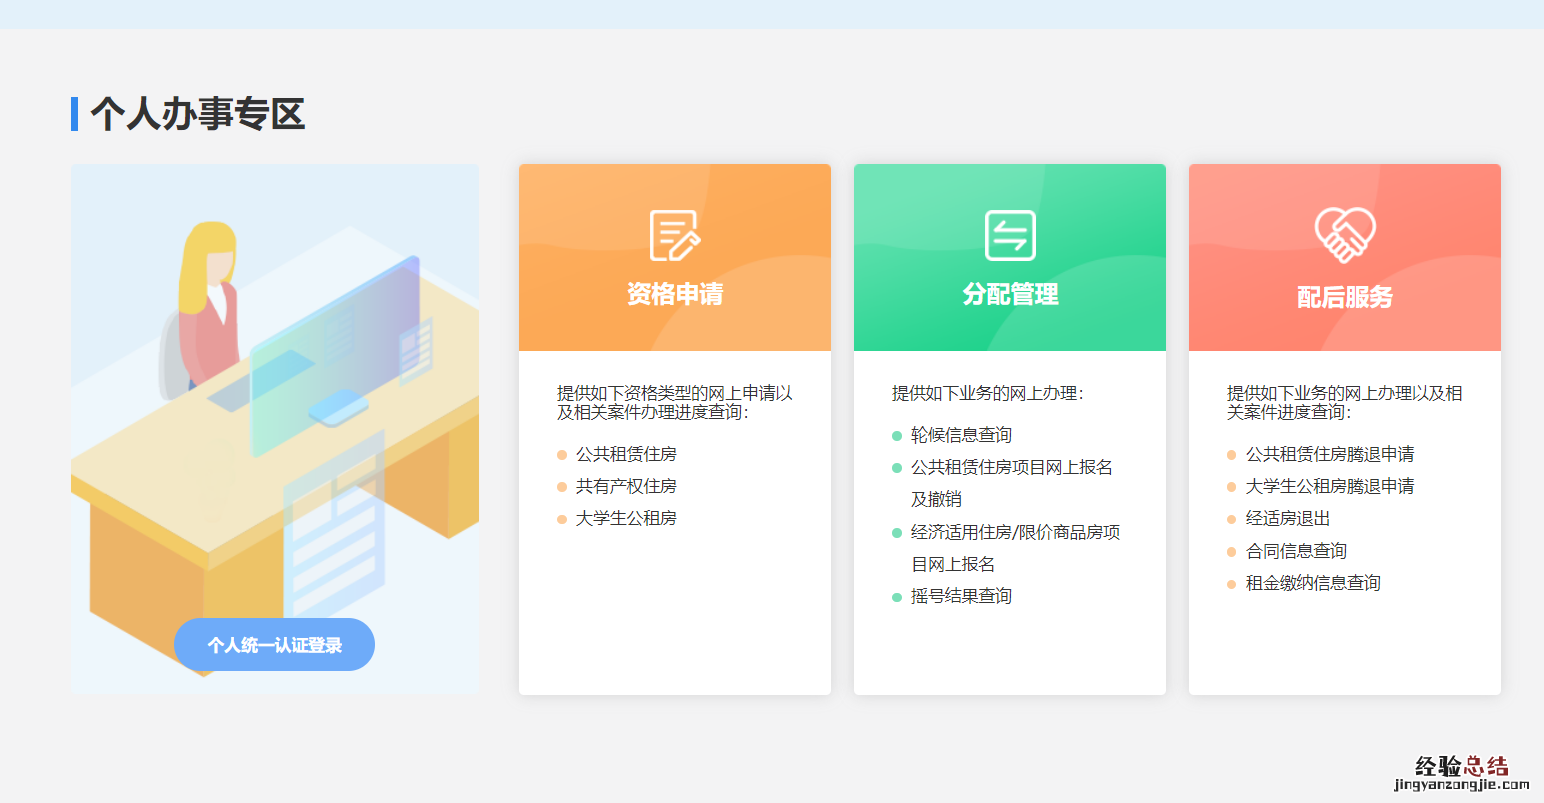Click the 配后服务 handshake heart icon
The width and height of the screenshot is (1544, 803).
click(1345, 236)
